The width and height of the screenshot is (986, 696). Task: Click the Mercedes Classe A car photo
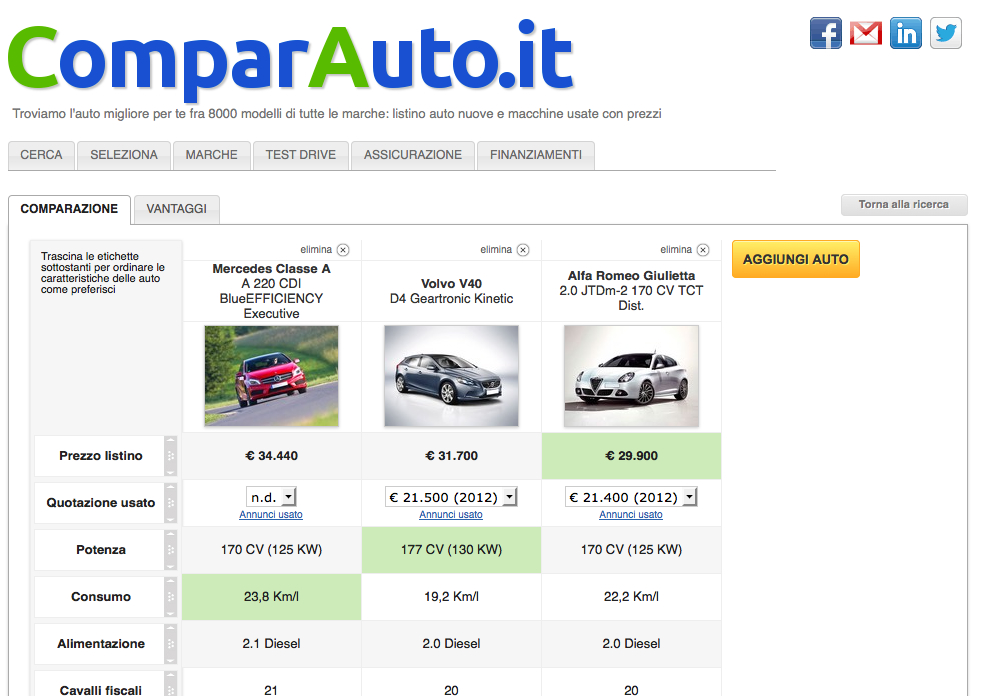272,376
